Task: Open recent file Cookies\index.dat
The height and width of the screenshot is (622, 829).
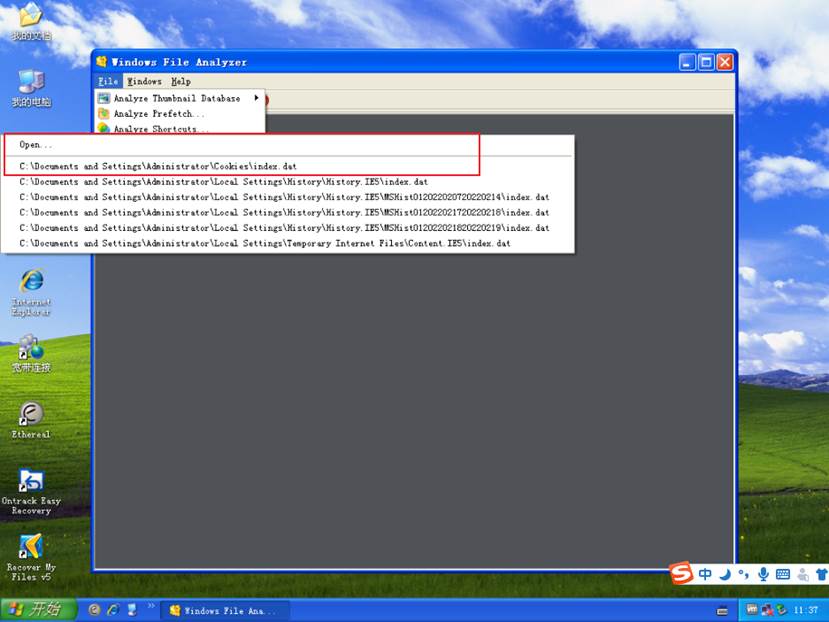Action: (x=288, y=166)
